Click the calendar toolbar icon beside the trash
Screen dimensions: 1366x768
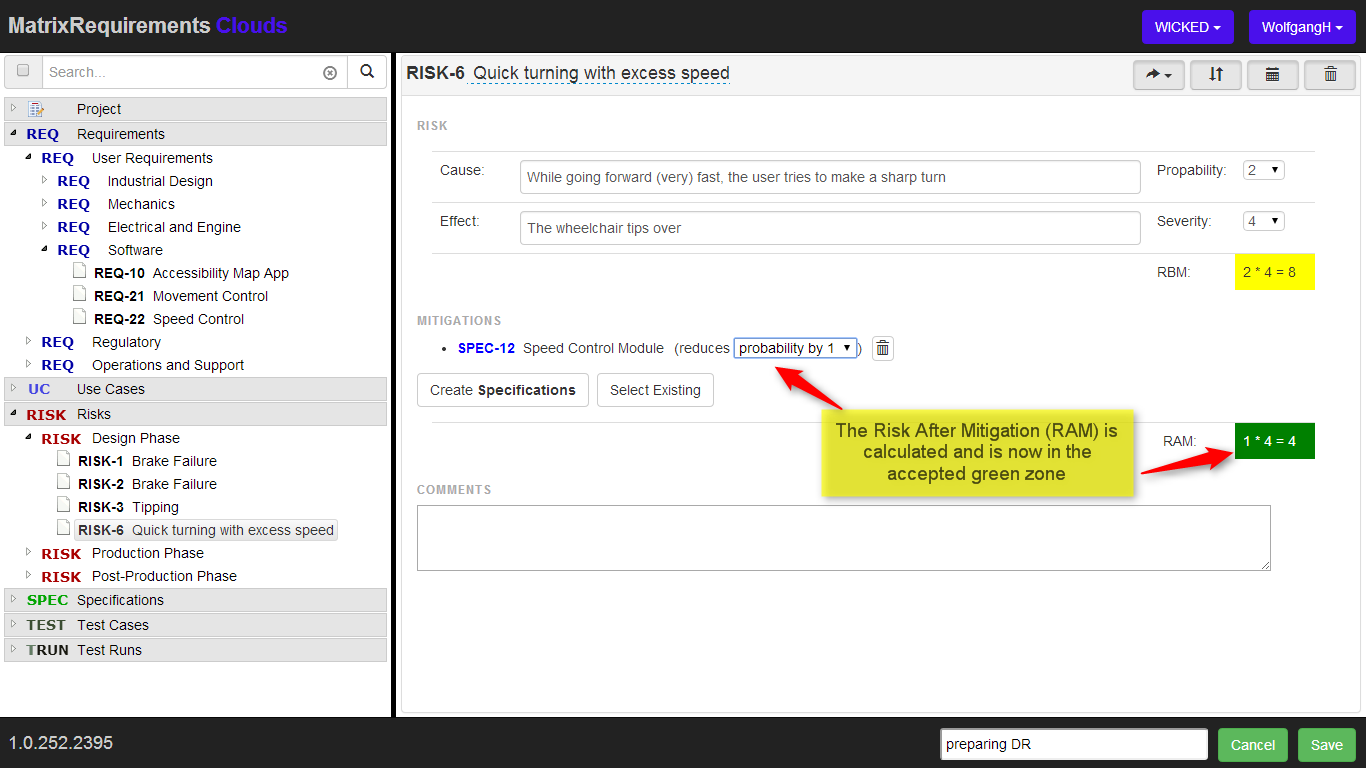pos(1273,75)
